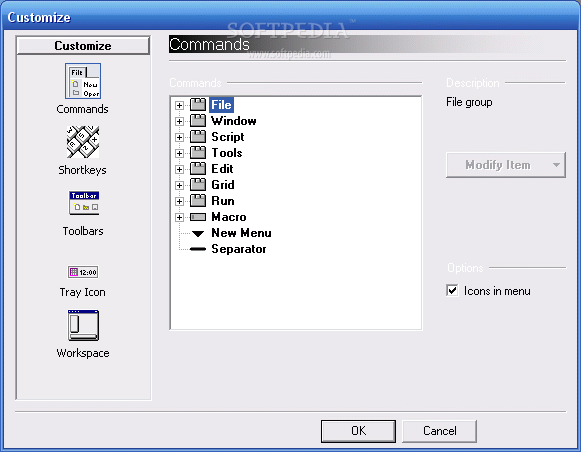Open the Tray Icon clock icon
581x452 pixels.
[x=83, y=272]
